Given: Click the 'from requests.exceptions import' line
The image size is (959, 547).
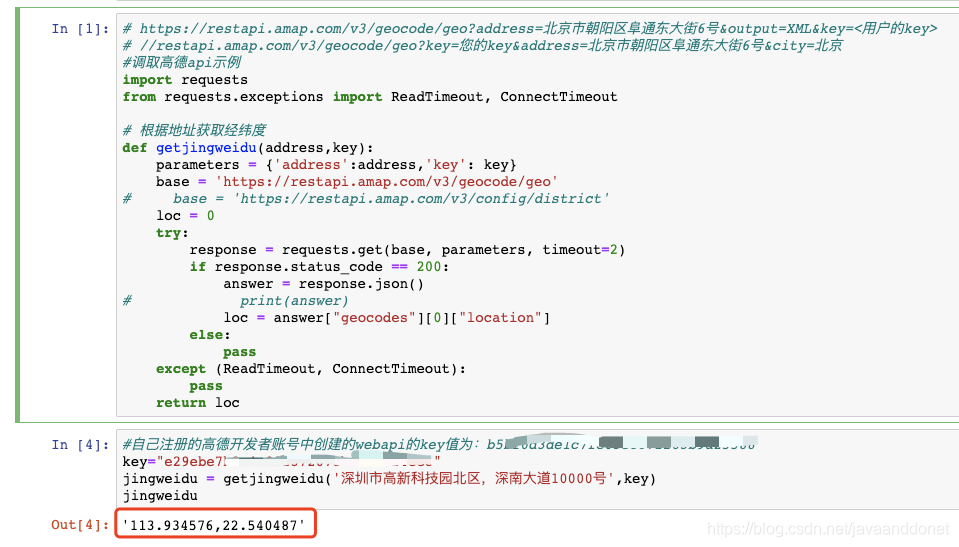Looking at the screenshot, I should (x=370, y=97).
